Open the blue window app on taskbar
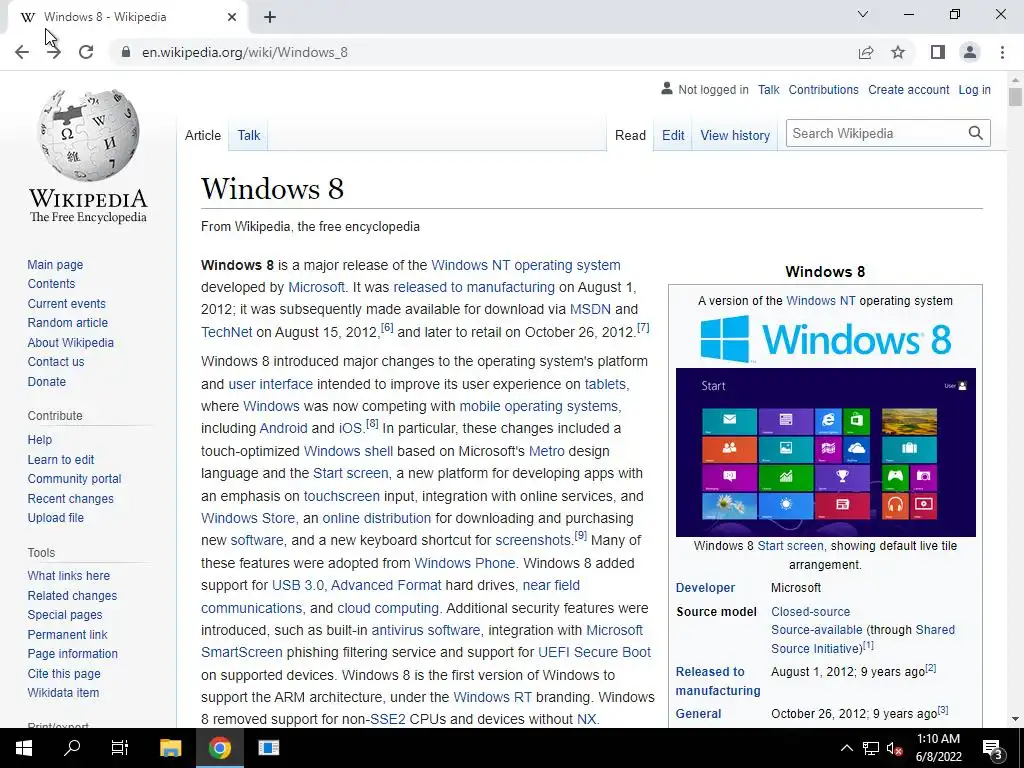The image size is (1024, 768). [x=268, y=748]
